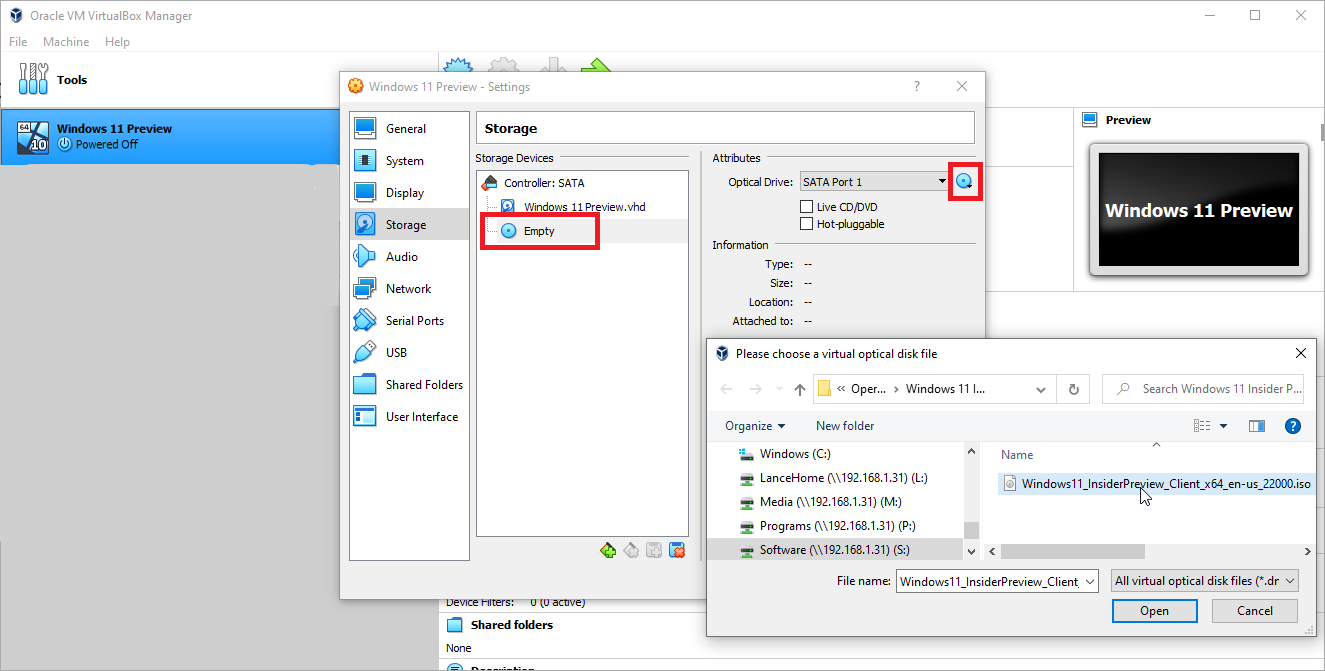The width and height of the screenshot is (1325, 671).
Task: Open the Organize dropdown menu
Action: (755, 426)
